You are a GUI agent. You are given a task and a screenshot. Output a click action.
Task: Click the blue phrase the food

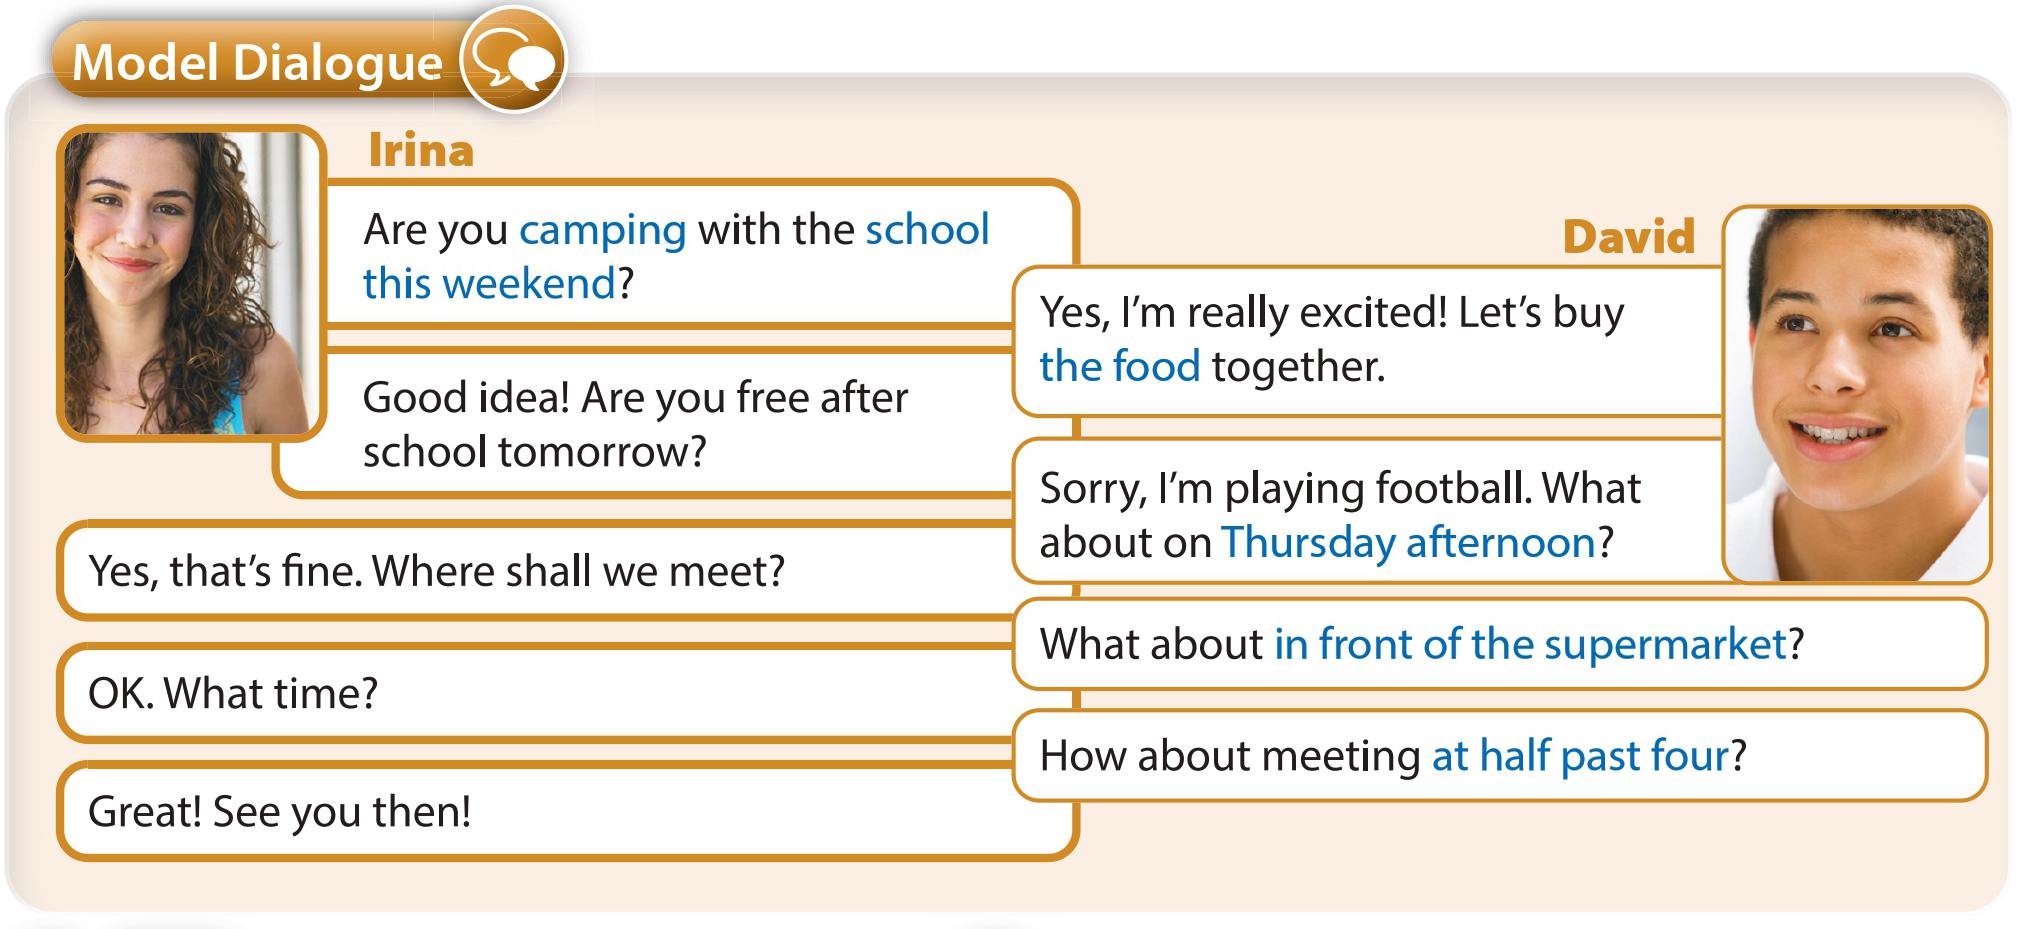(x=1119, y=366)
